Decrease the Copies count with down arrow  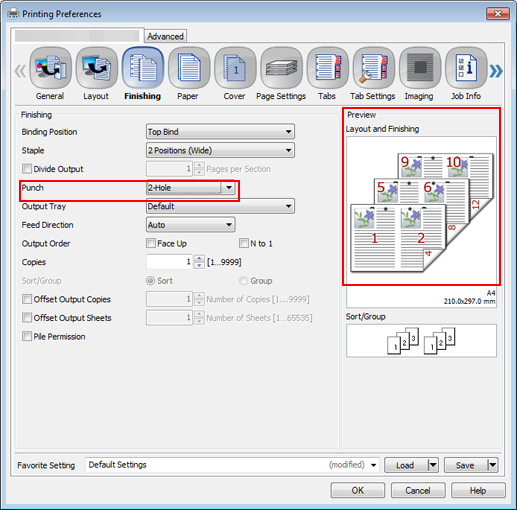(x=199, y=265)
